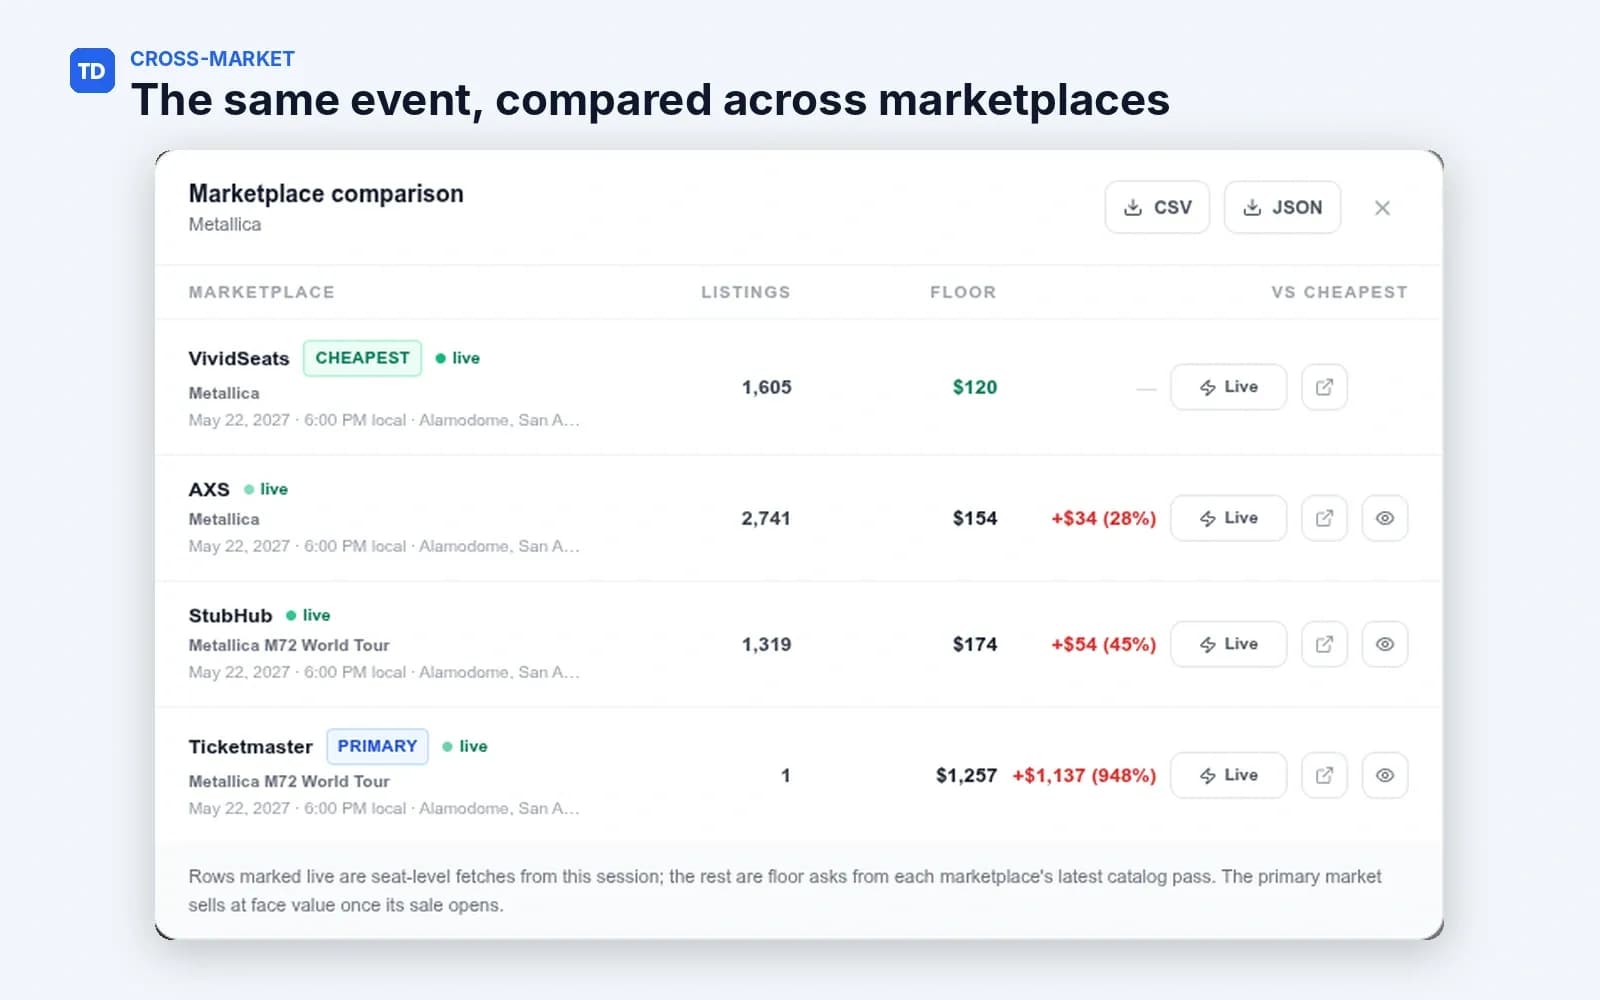
Task: Click the FLOOR column header
Action: [963, 292]
